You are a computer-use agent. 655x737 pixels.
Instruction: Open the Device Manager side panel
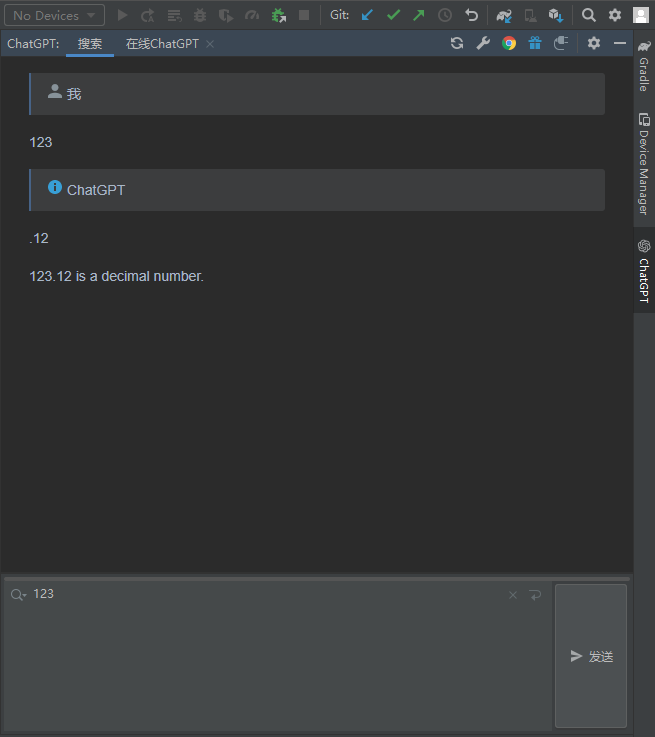(644, 164)
